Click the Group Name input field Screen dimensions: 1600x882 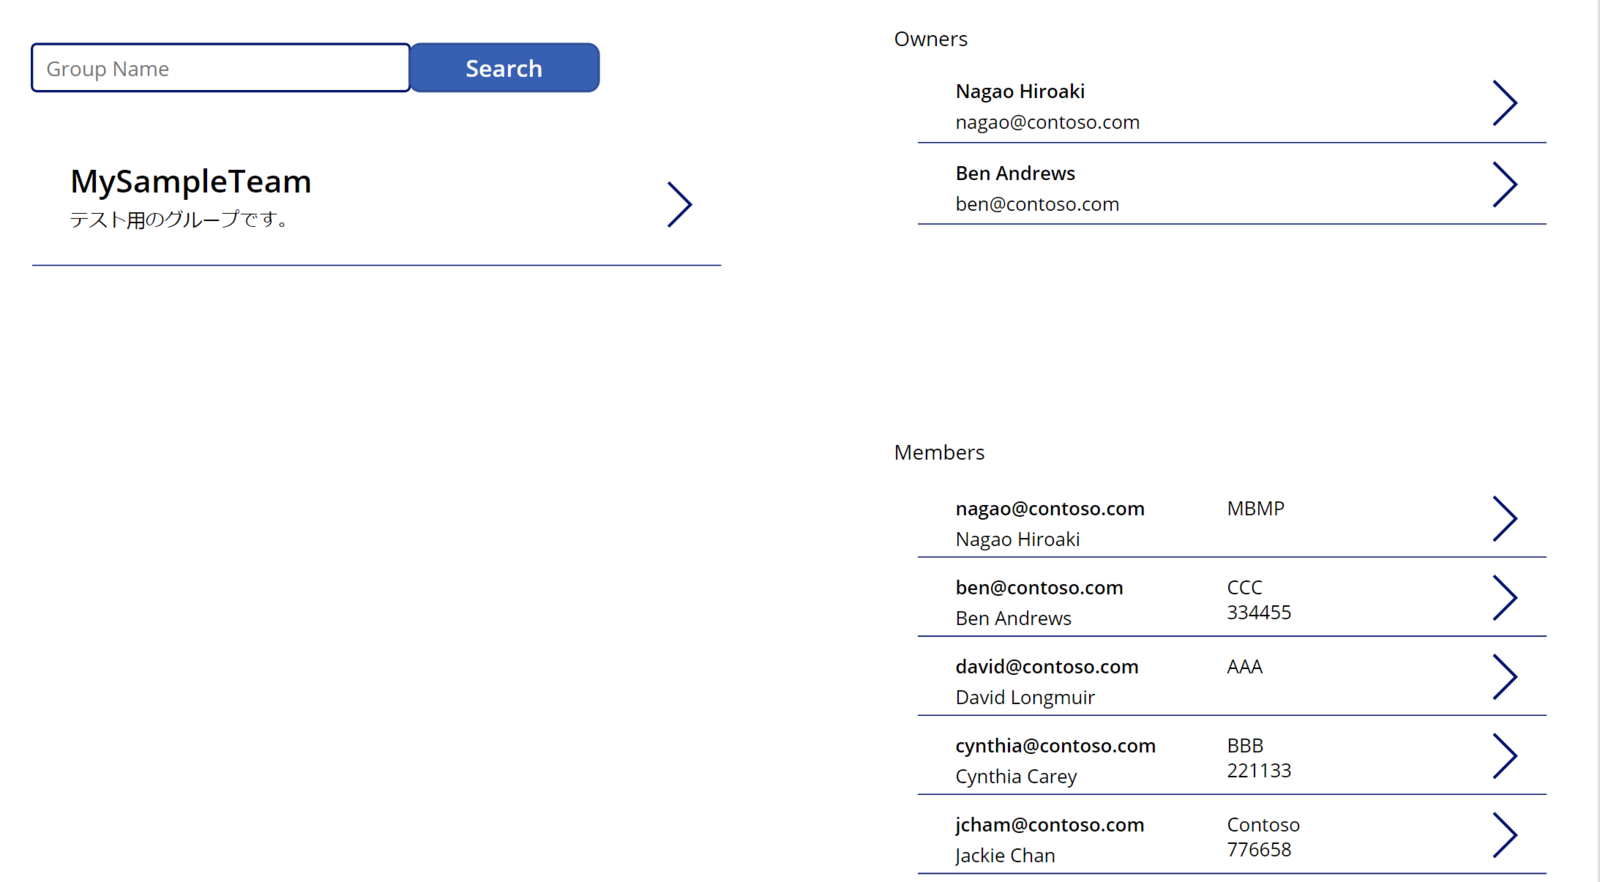tap(220, 68)
